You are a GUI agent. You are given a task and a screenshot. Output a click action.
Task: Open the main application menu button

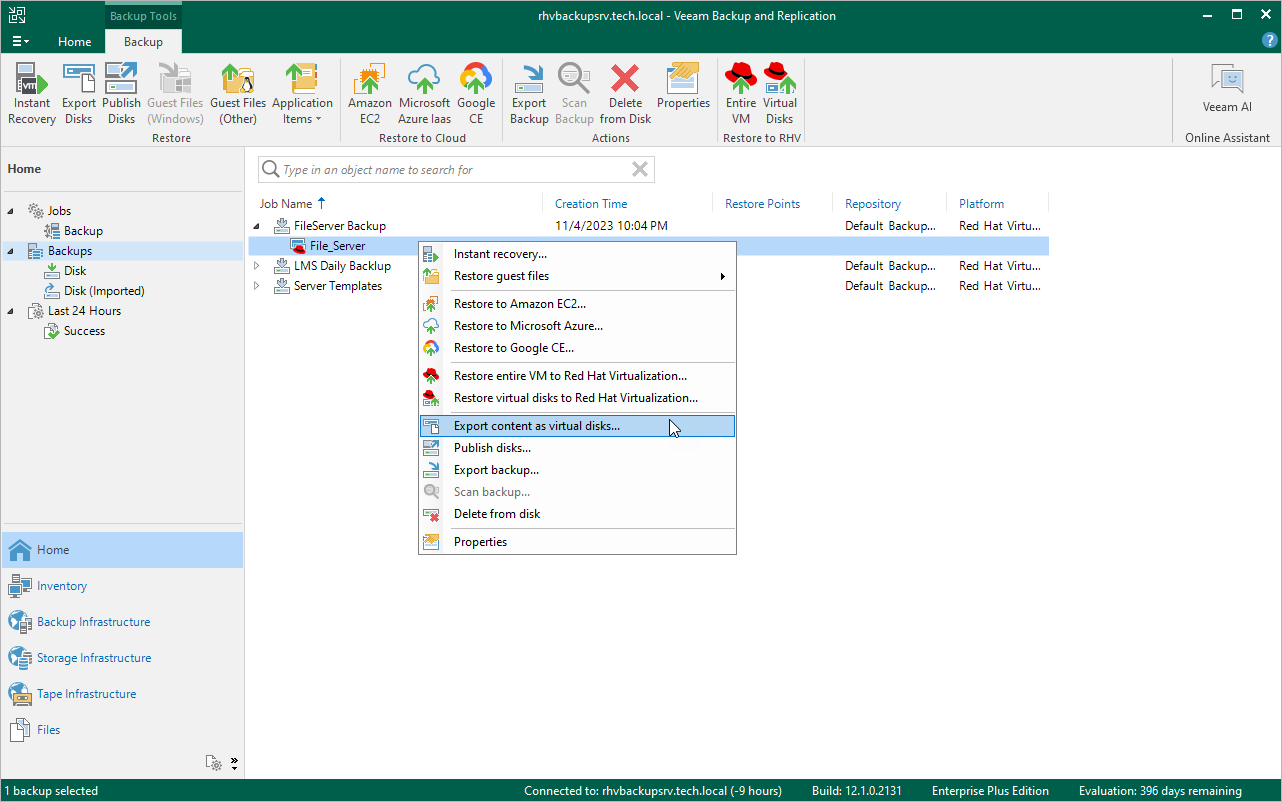[20, 41]
